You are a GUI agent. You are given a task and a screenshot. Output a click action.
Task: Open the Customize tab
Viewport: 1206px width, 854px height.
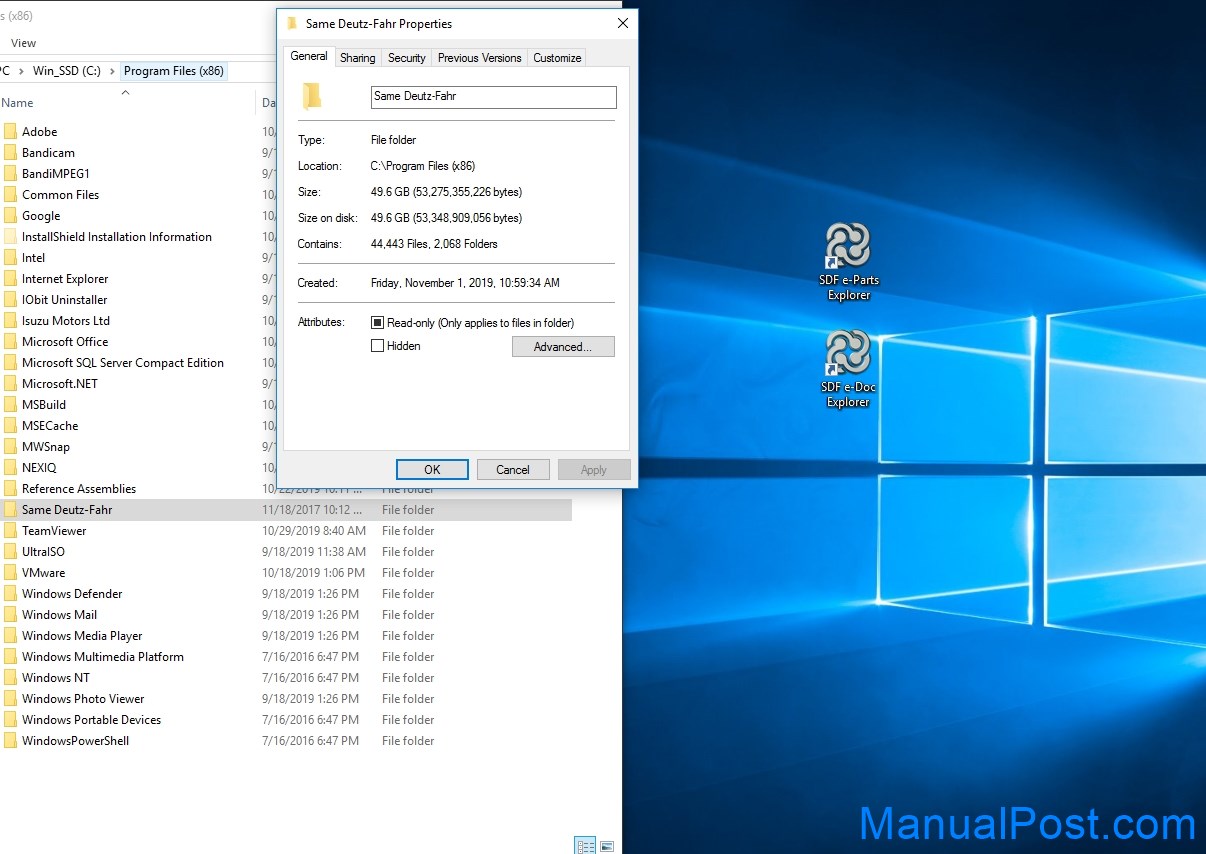point(557,58)
